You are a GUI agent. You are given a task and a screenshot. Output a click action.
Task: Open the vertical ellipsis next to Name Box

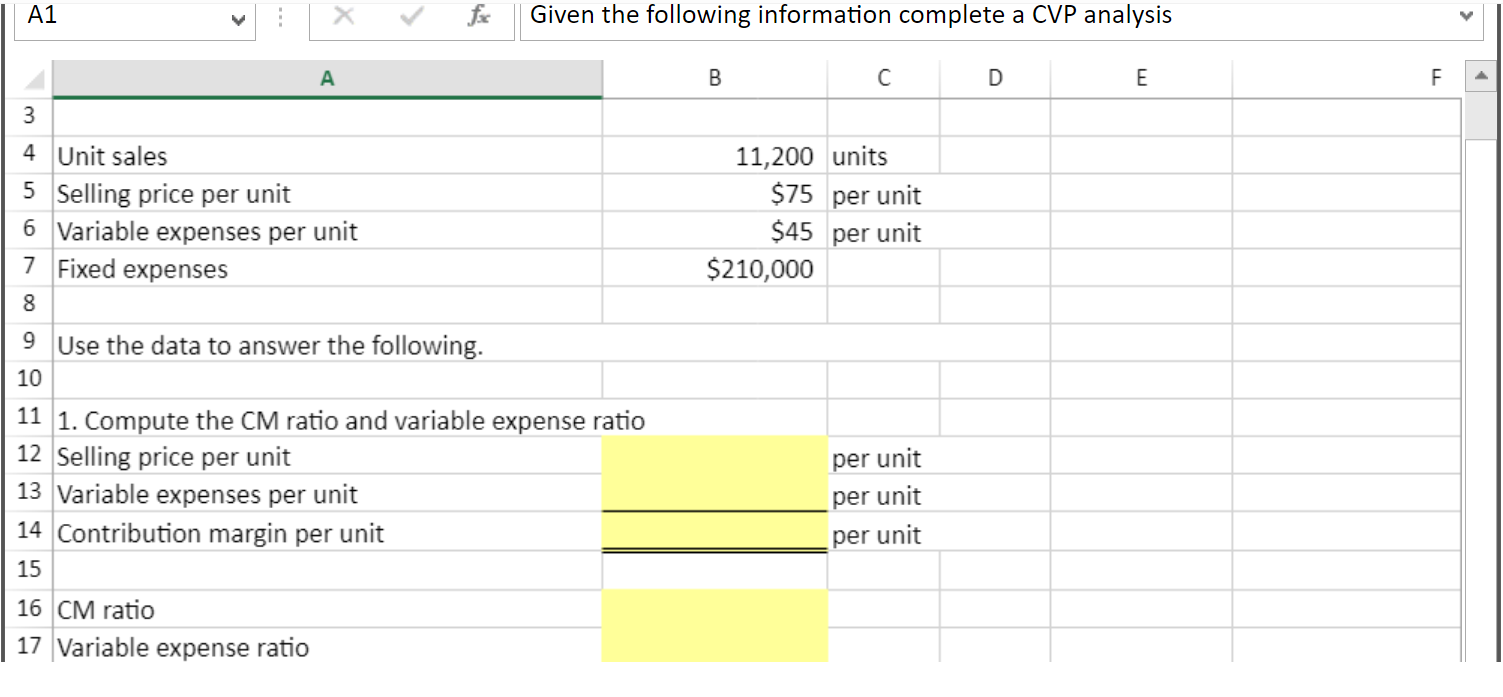tap(281, 16)
